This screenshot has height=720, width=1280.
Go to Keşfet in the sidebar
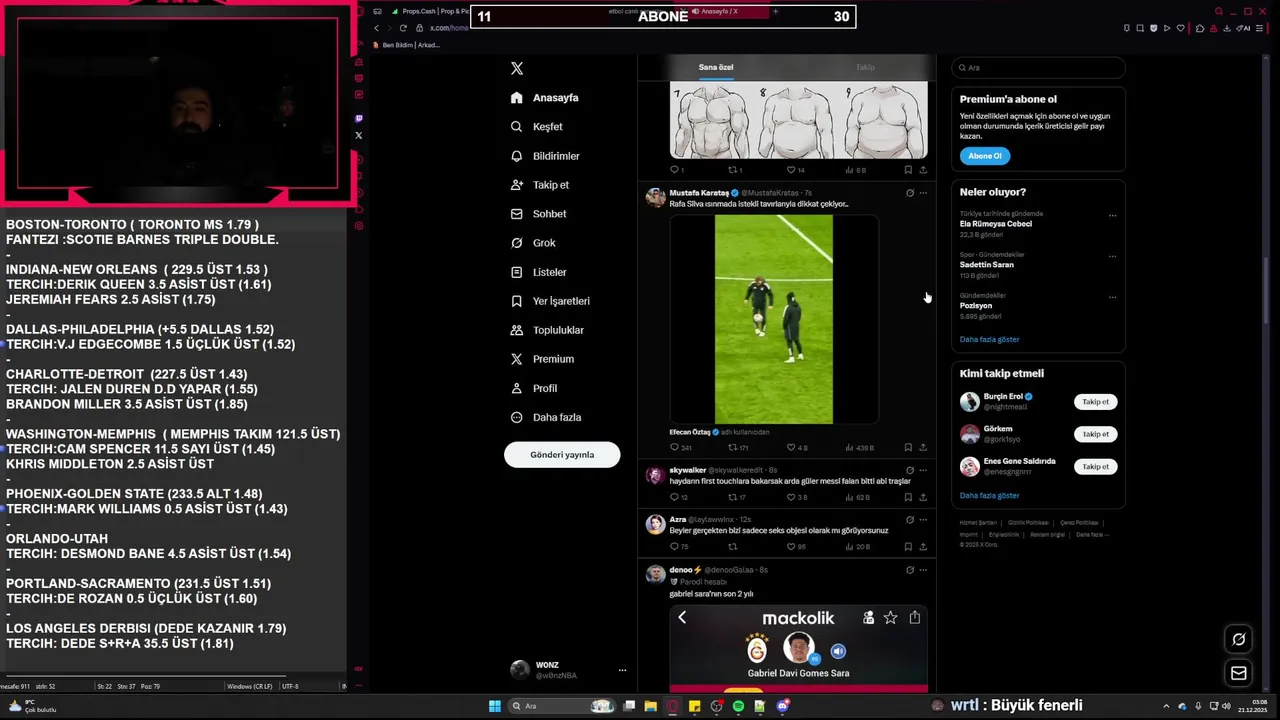click(x=537, y=127)
